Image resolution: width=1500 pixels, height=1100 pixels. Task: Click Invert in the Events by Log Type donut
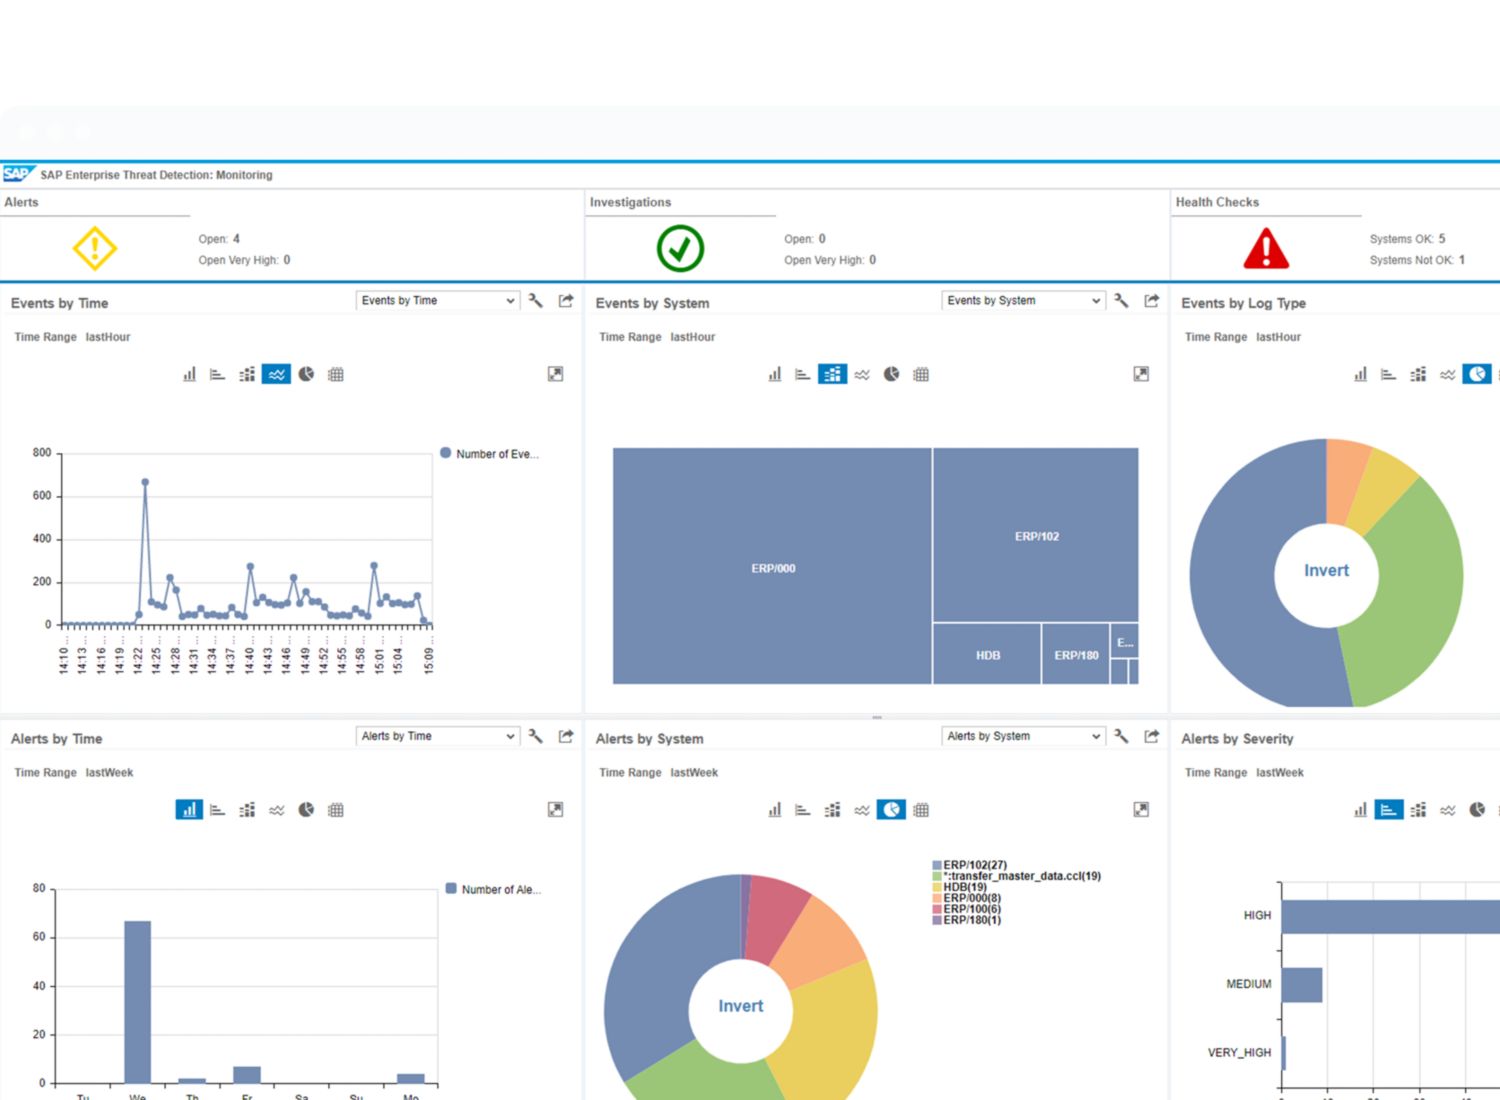point(1326,571)
